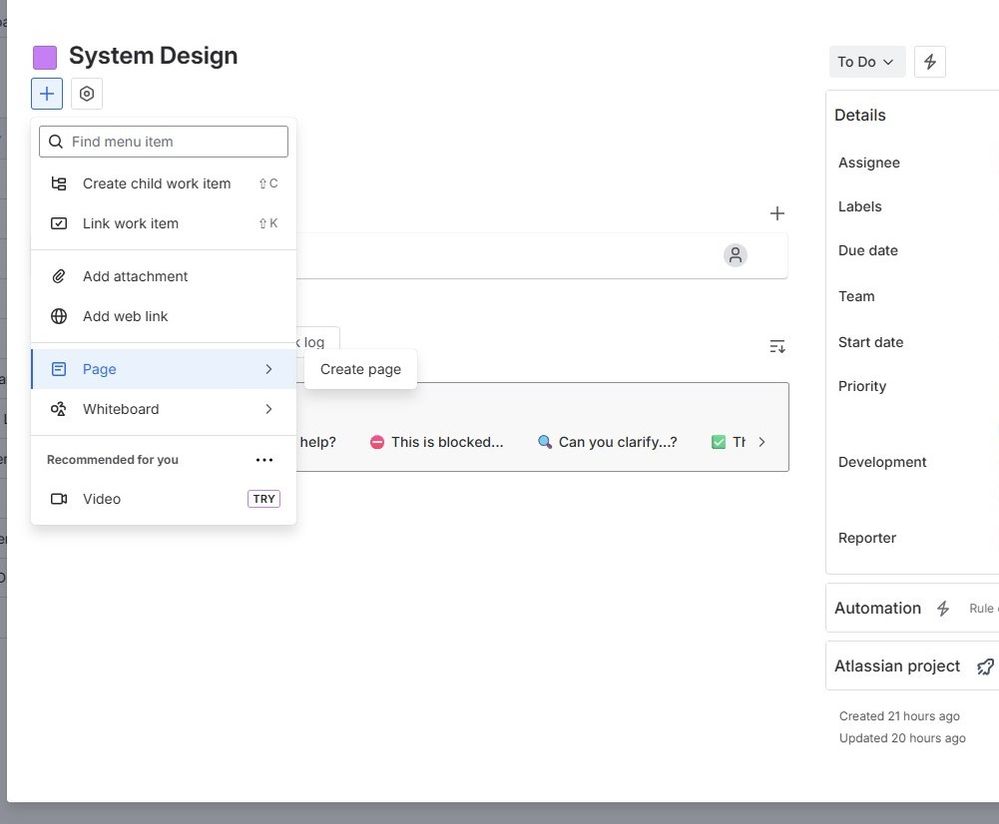Viewport: 999px width, 824px height.
Task: Select Create child work item
Action: pyautogui.click(x=164, y=184)
